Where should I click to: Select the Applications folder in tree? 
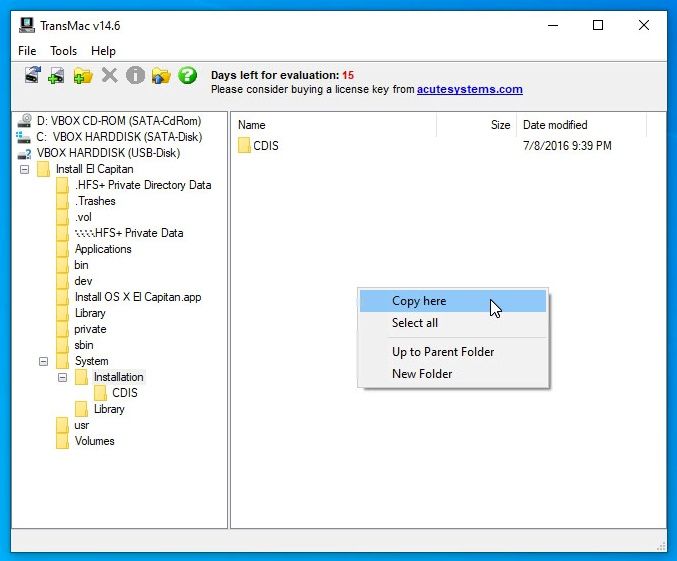tap(102, 249)
